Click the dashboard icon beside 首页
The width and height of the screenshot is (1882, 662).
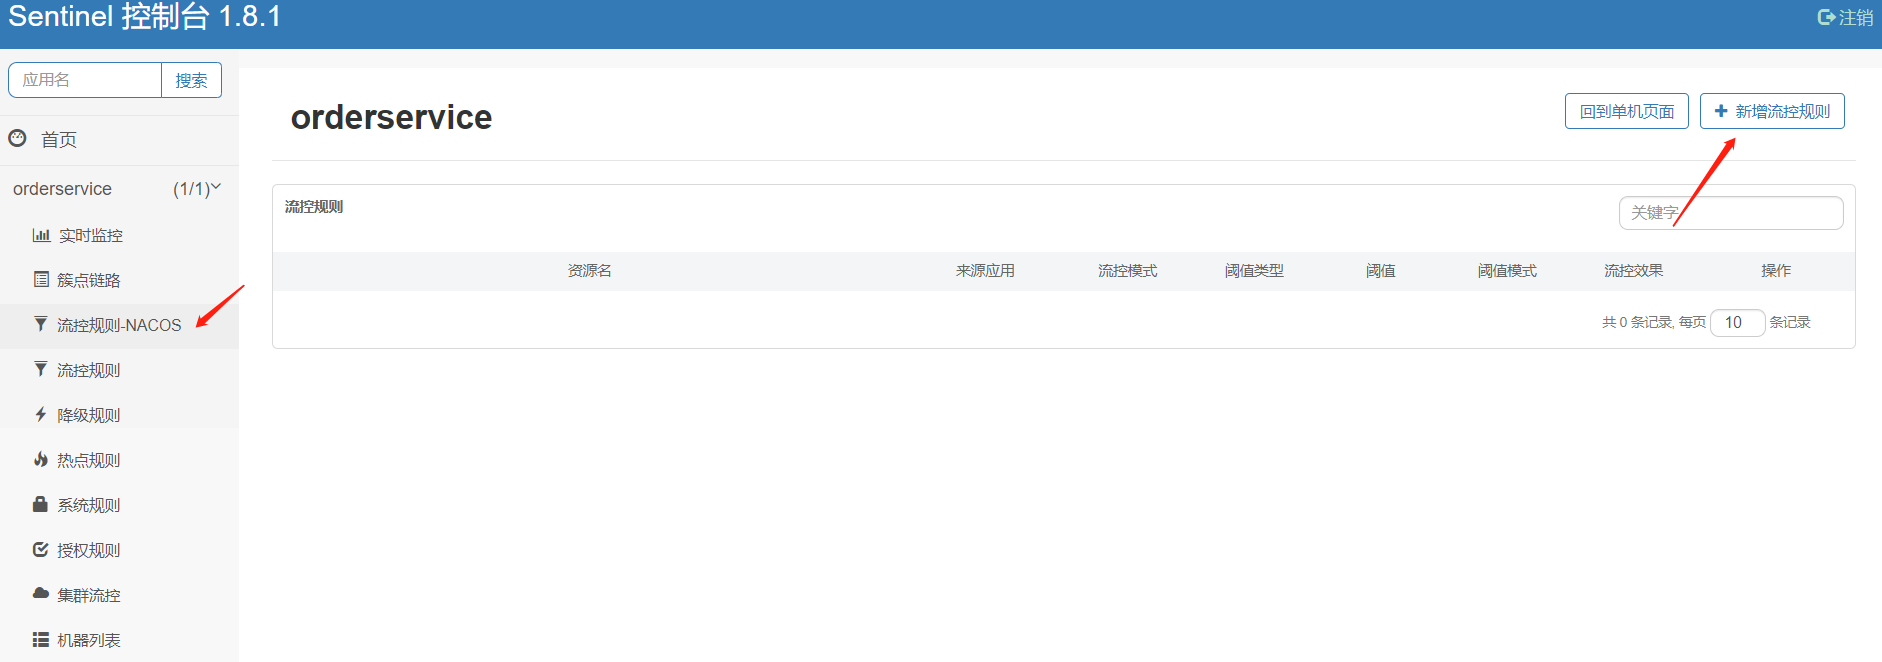[x=17, y=138]
